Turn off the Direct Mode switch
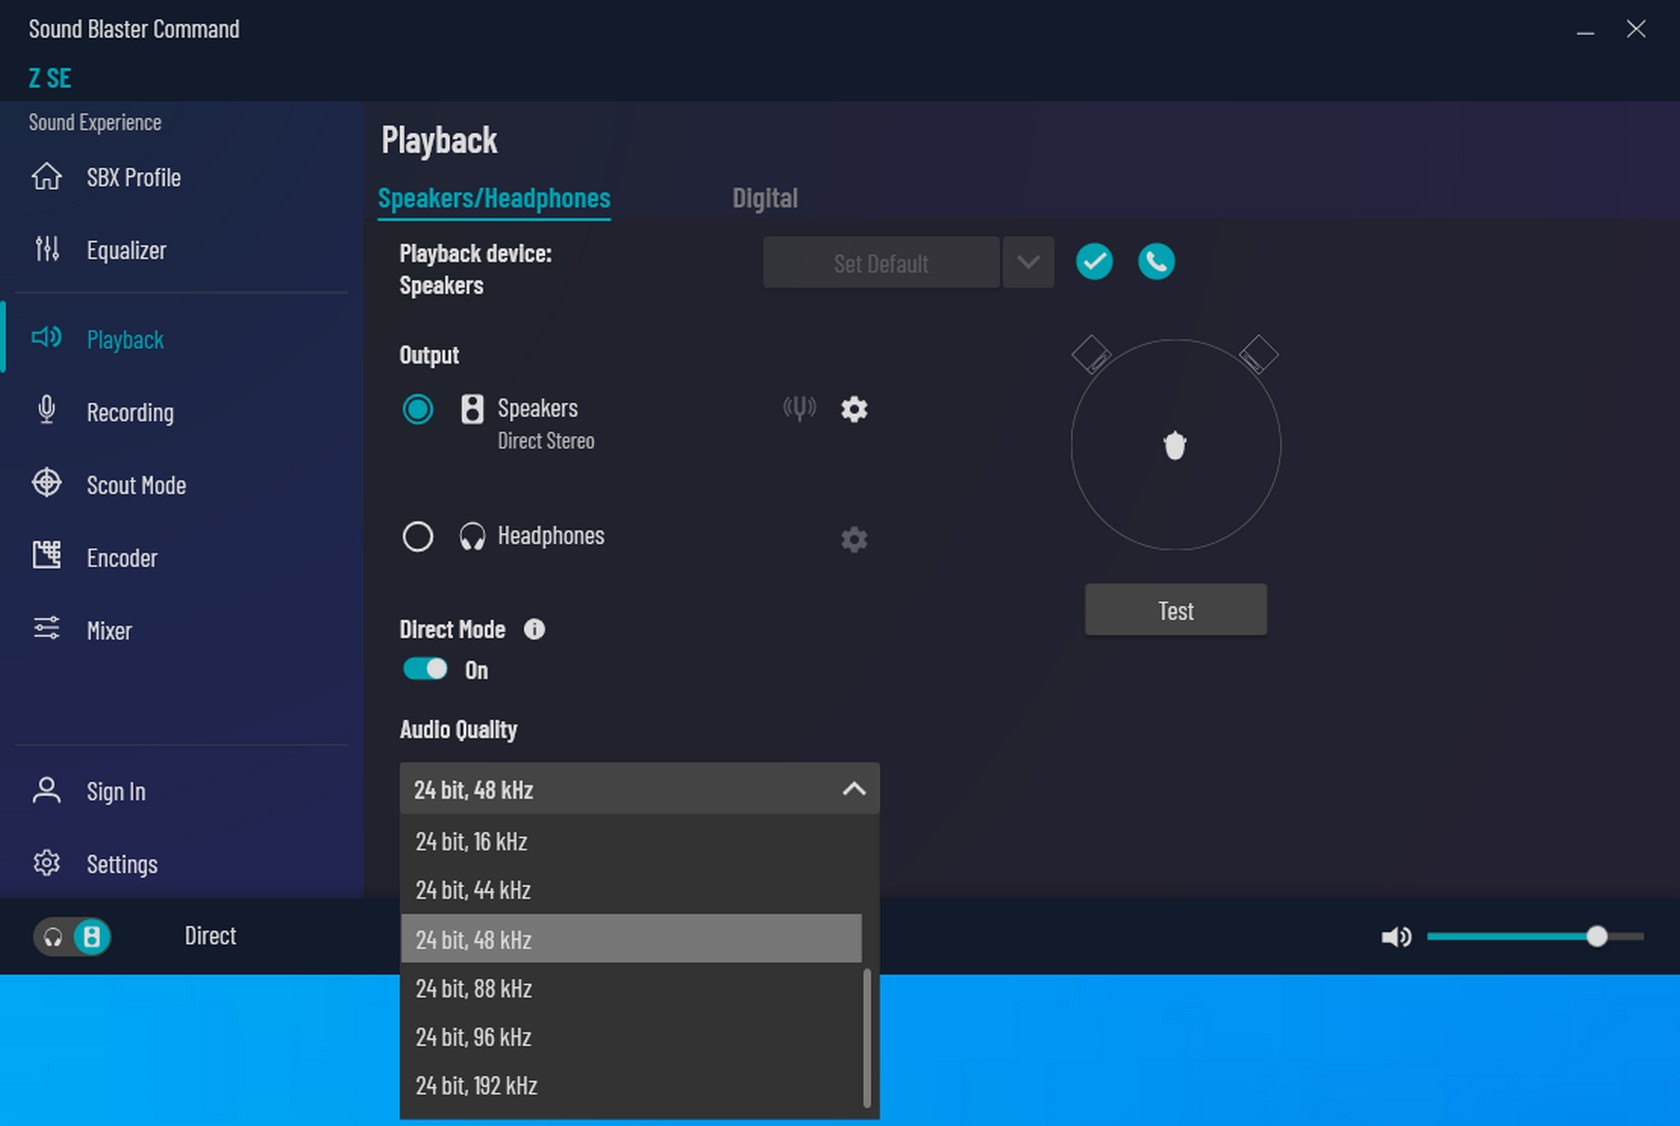 (425, 669)
